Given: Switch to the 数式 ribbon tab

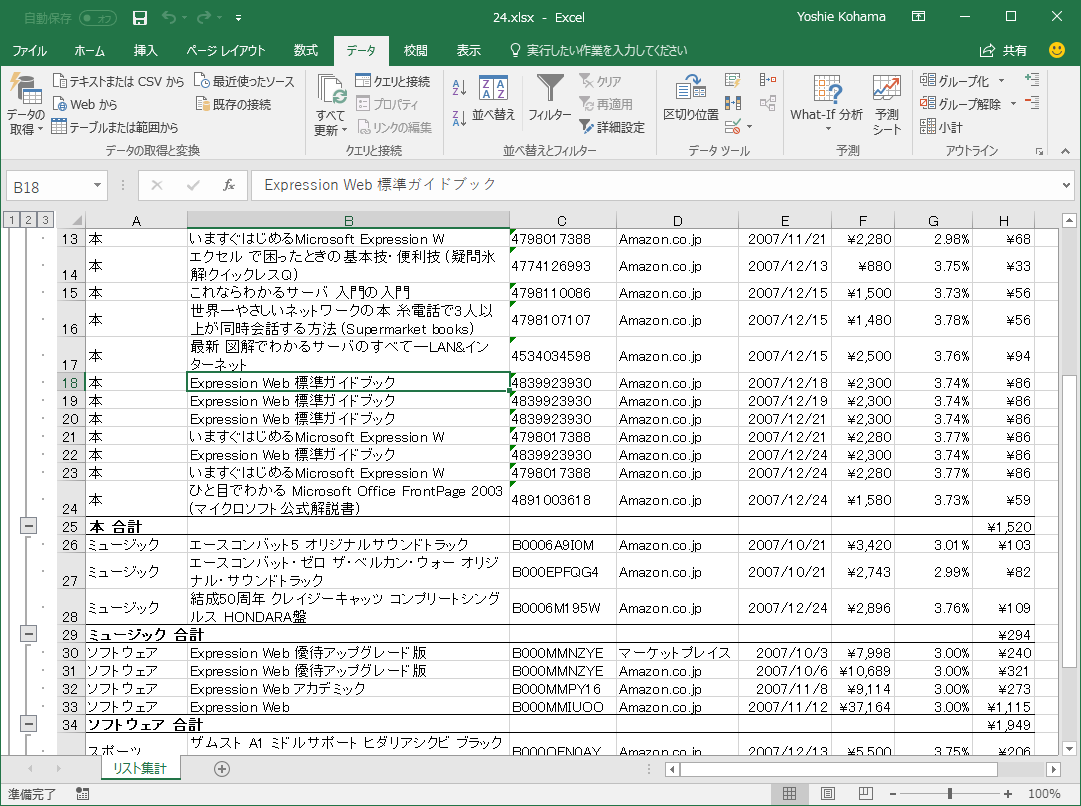Looking at the screenshot, I should (x=306, y=50).
